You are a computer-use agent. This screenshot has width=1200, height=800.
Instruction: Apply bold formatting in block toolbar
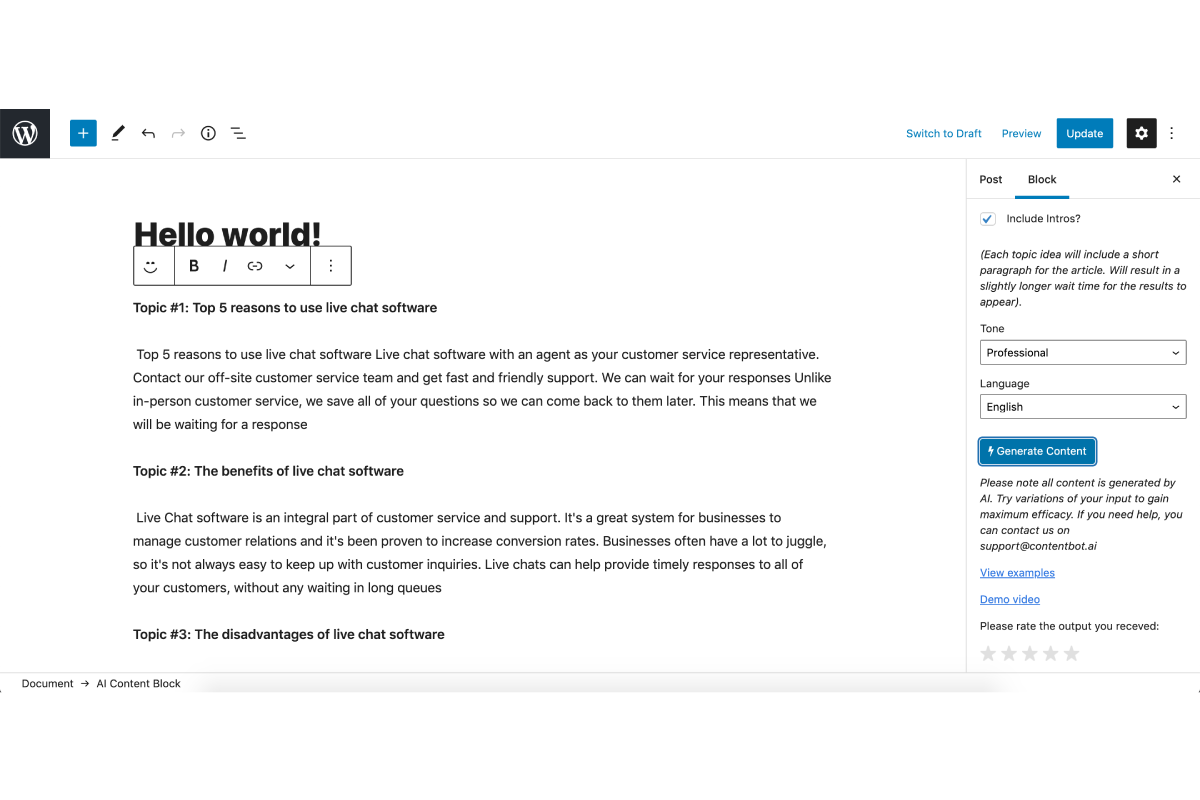point(194,266)
